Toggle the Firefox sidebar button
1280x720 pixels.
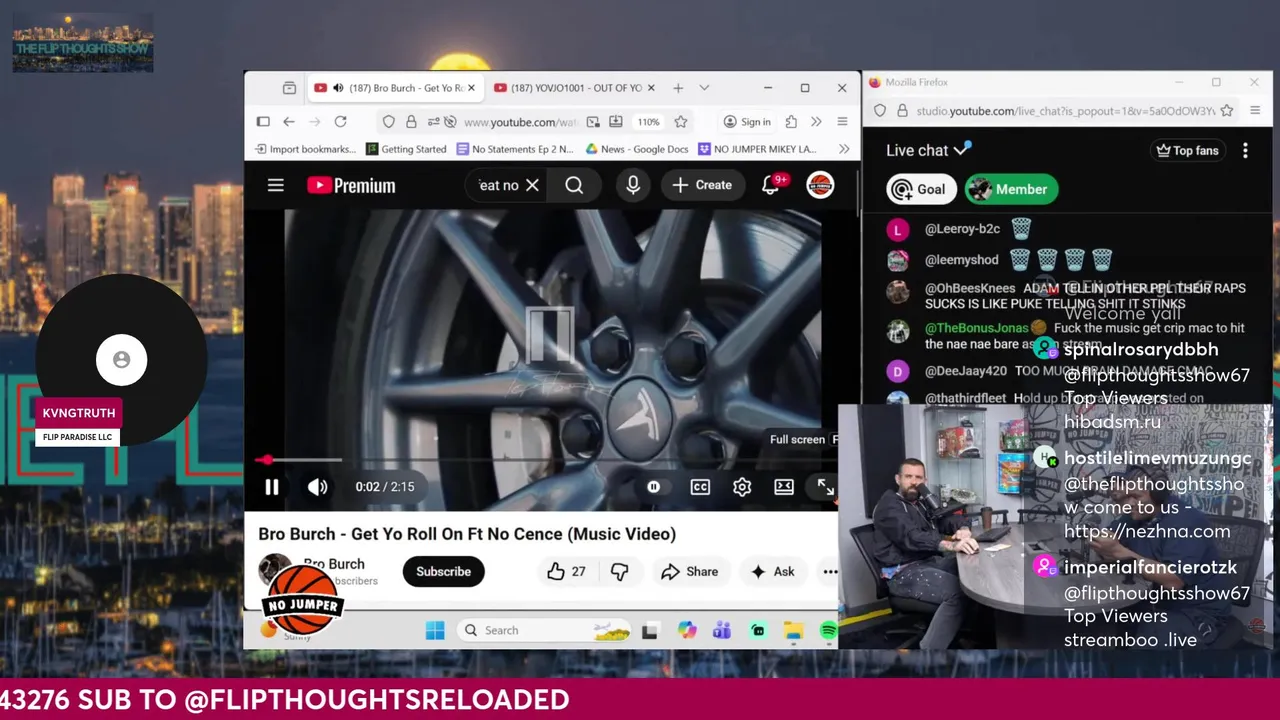click(x=263, y=122)
